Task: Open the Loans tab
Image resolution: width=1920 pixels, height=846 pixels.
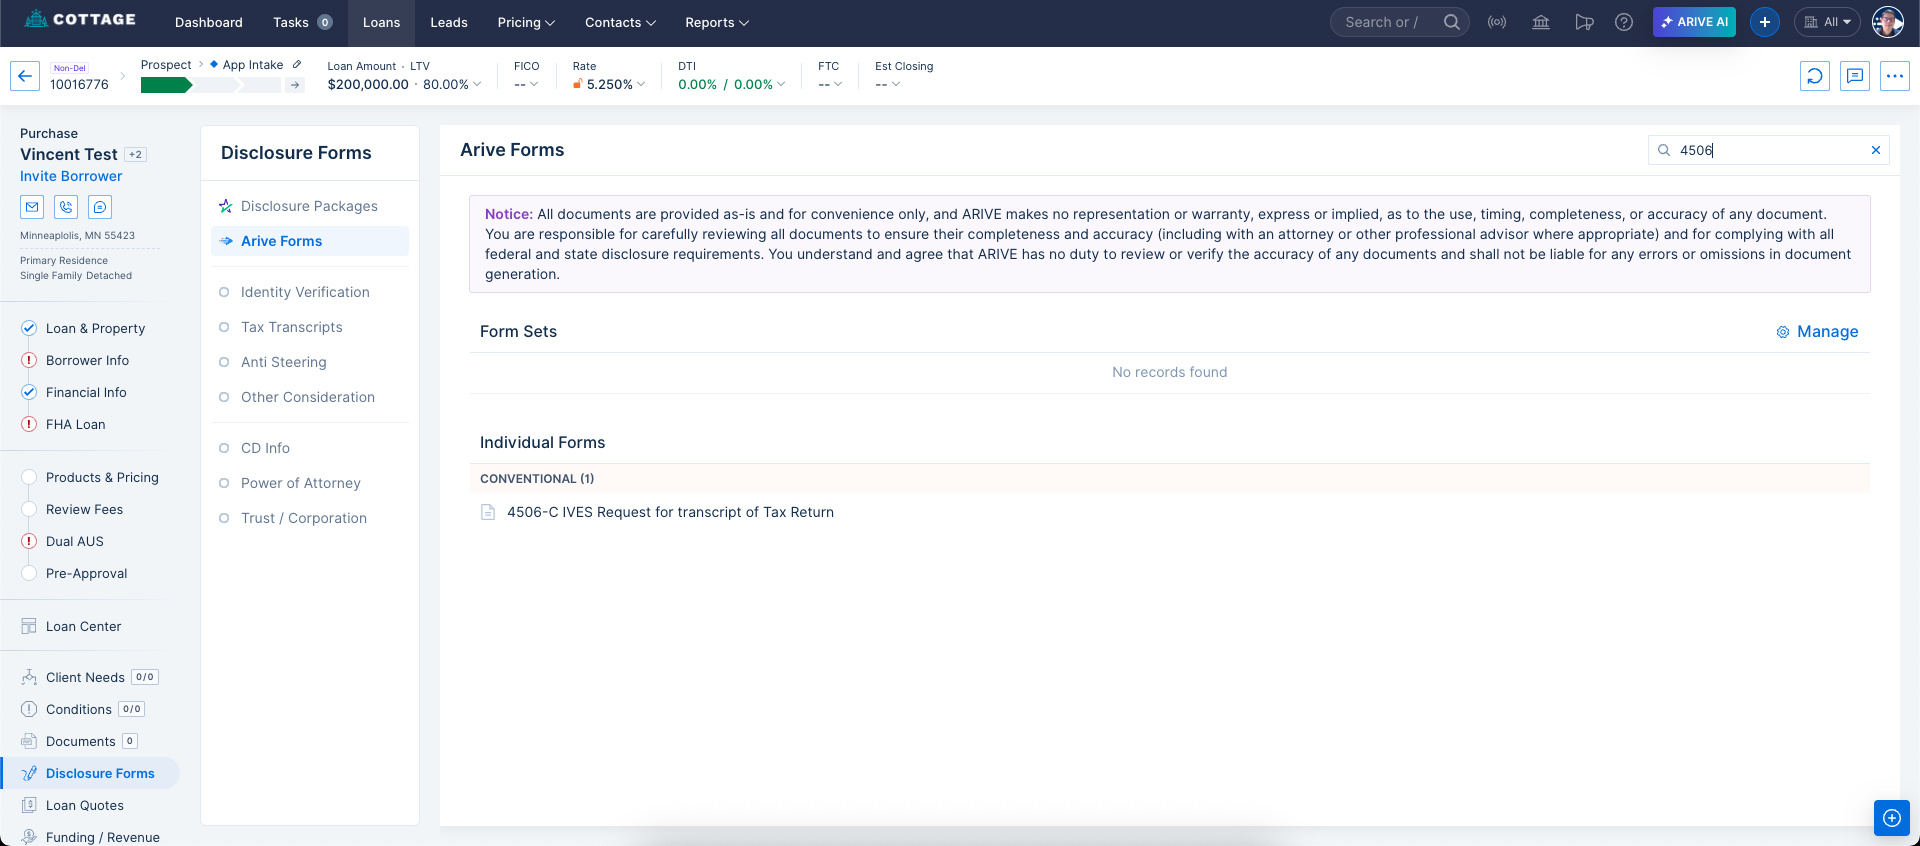Action: coord(381,22)
